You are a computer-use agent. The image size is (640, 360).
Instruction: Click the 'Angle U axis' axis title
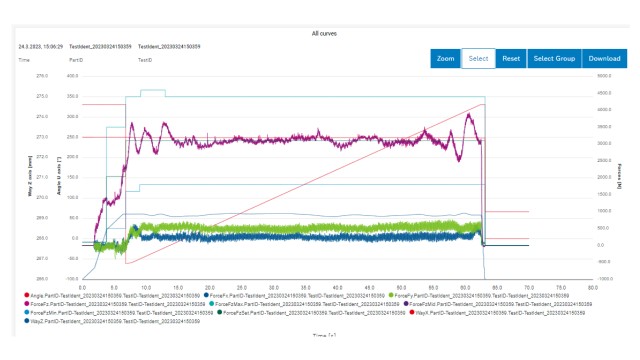pos(59,176)
